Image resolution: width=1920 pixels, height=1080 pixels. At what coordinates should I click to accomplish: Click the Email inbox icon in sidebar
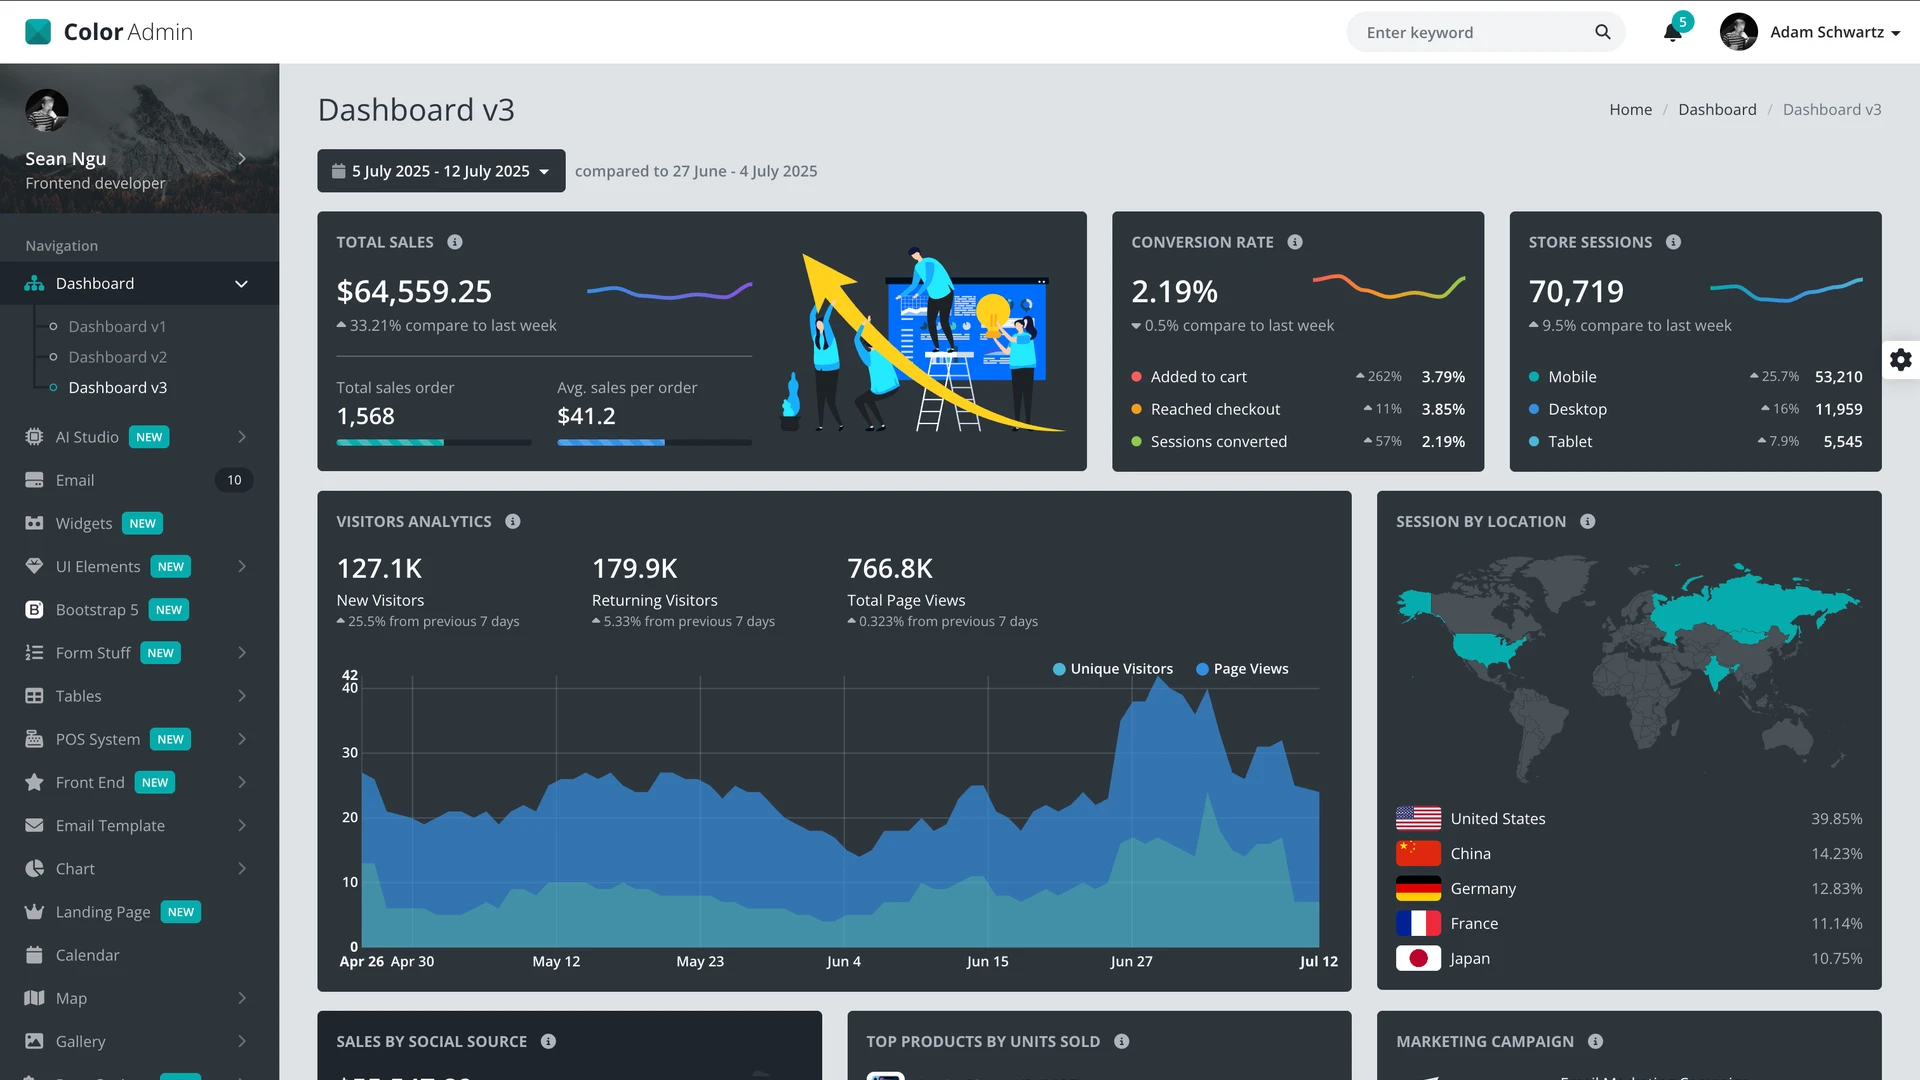34,480
